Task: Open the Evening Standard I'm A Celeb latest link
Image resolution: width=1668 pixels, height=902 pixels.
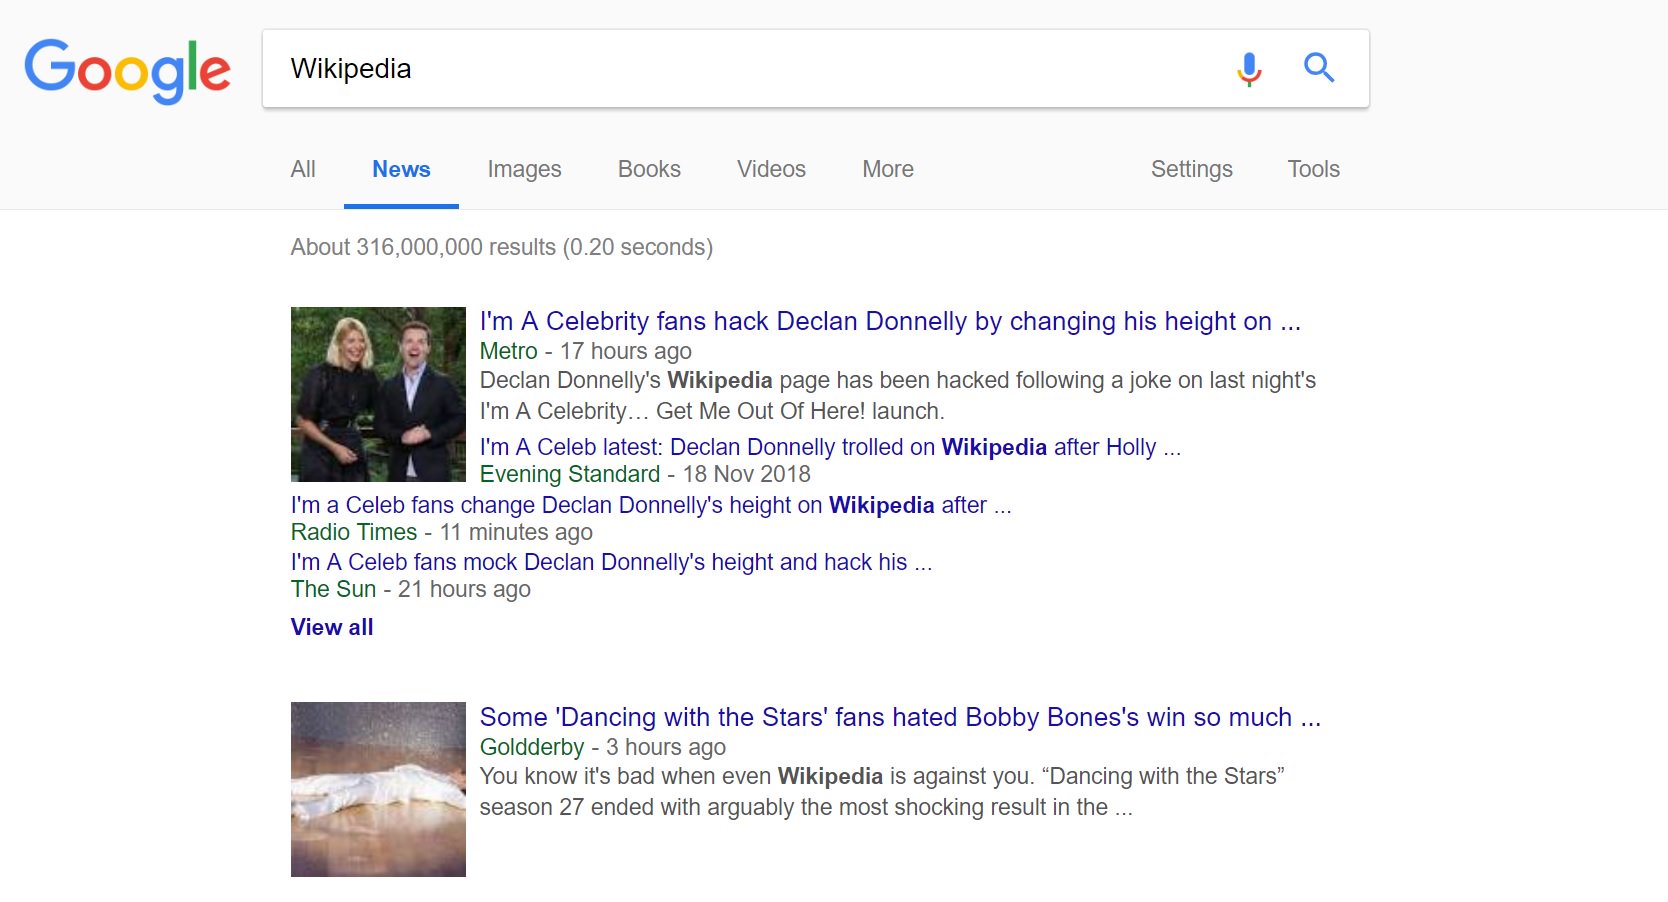Action: coord(830,447)
